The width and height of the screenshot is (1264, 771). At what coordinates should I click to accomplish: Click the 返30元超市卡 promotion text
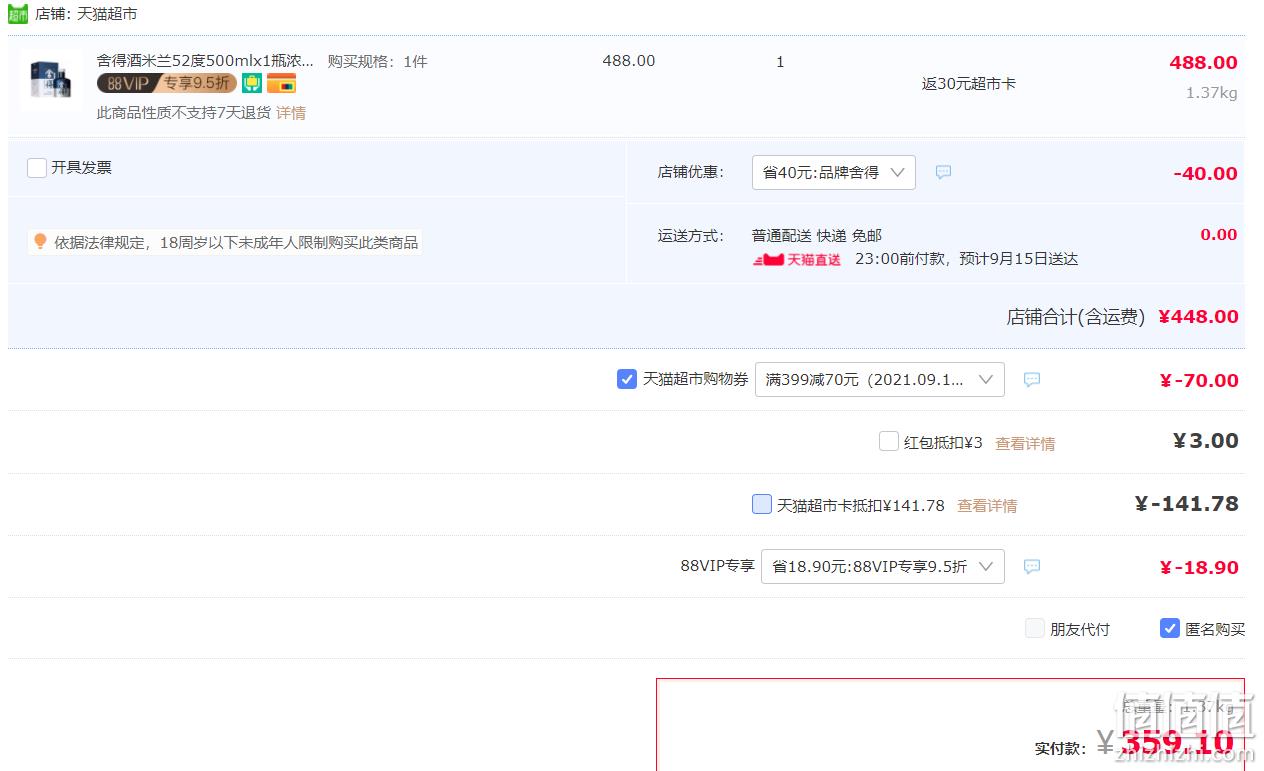pos(969,84)
